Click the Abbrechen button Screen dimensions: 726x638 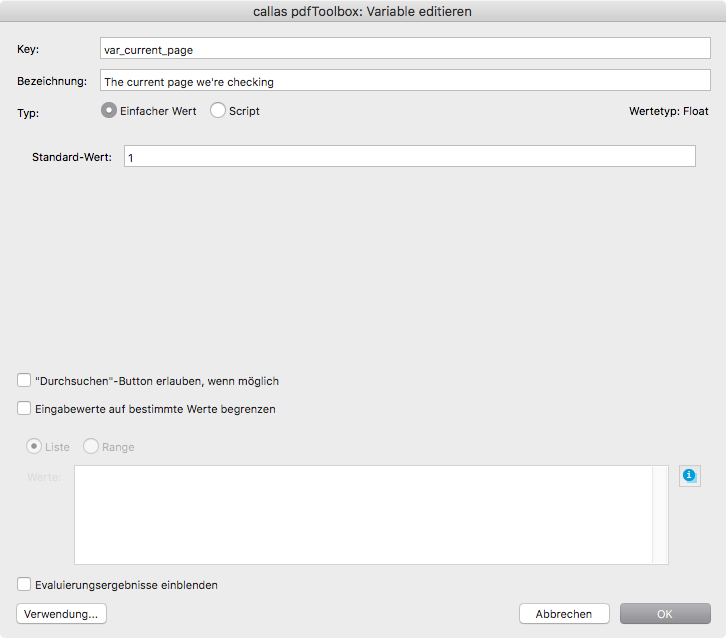coord(564,614)
